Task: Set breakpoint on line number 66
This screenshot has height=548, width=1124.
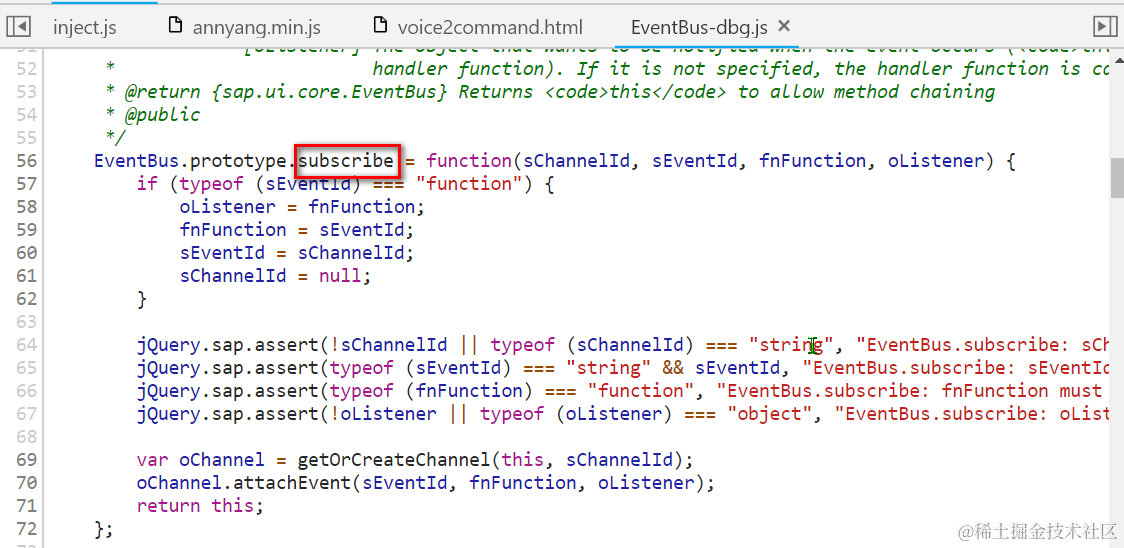Action: click(26, 390)
